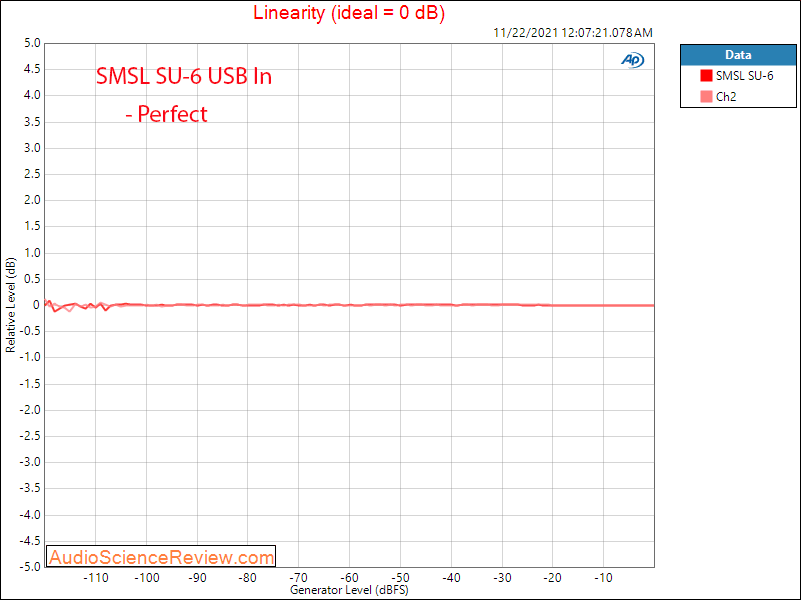Click the Data legend header
The image size is (801, 600).
(x=738, y=55)
